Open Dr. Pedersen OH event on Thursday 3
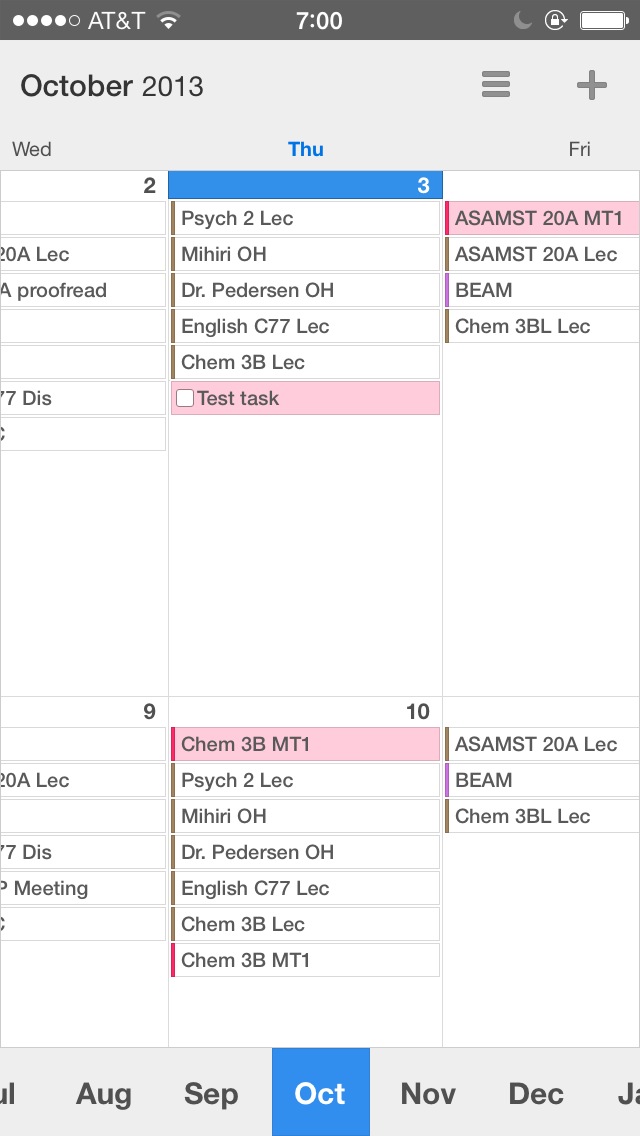 (305, 290)
